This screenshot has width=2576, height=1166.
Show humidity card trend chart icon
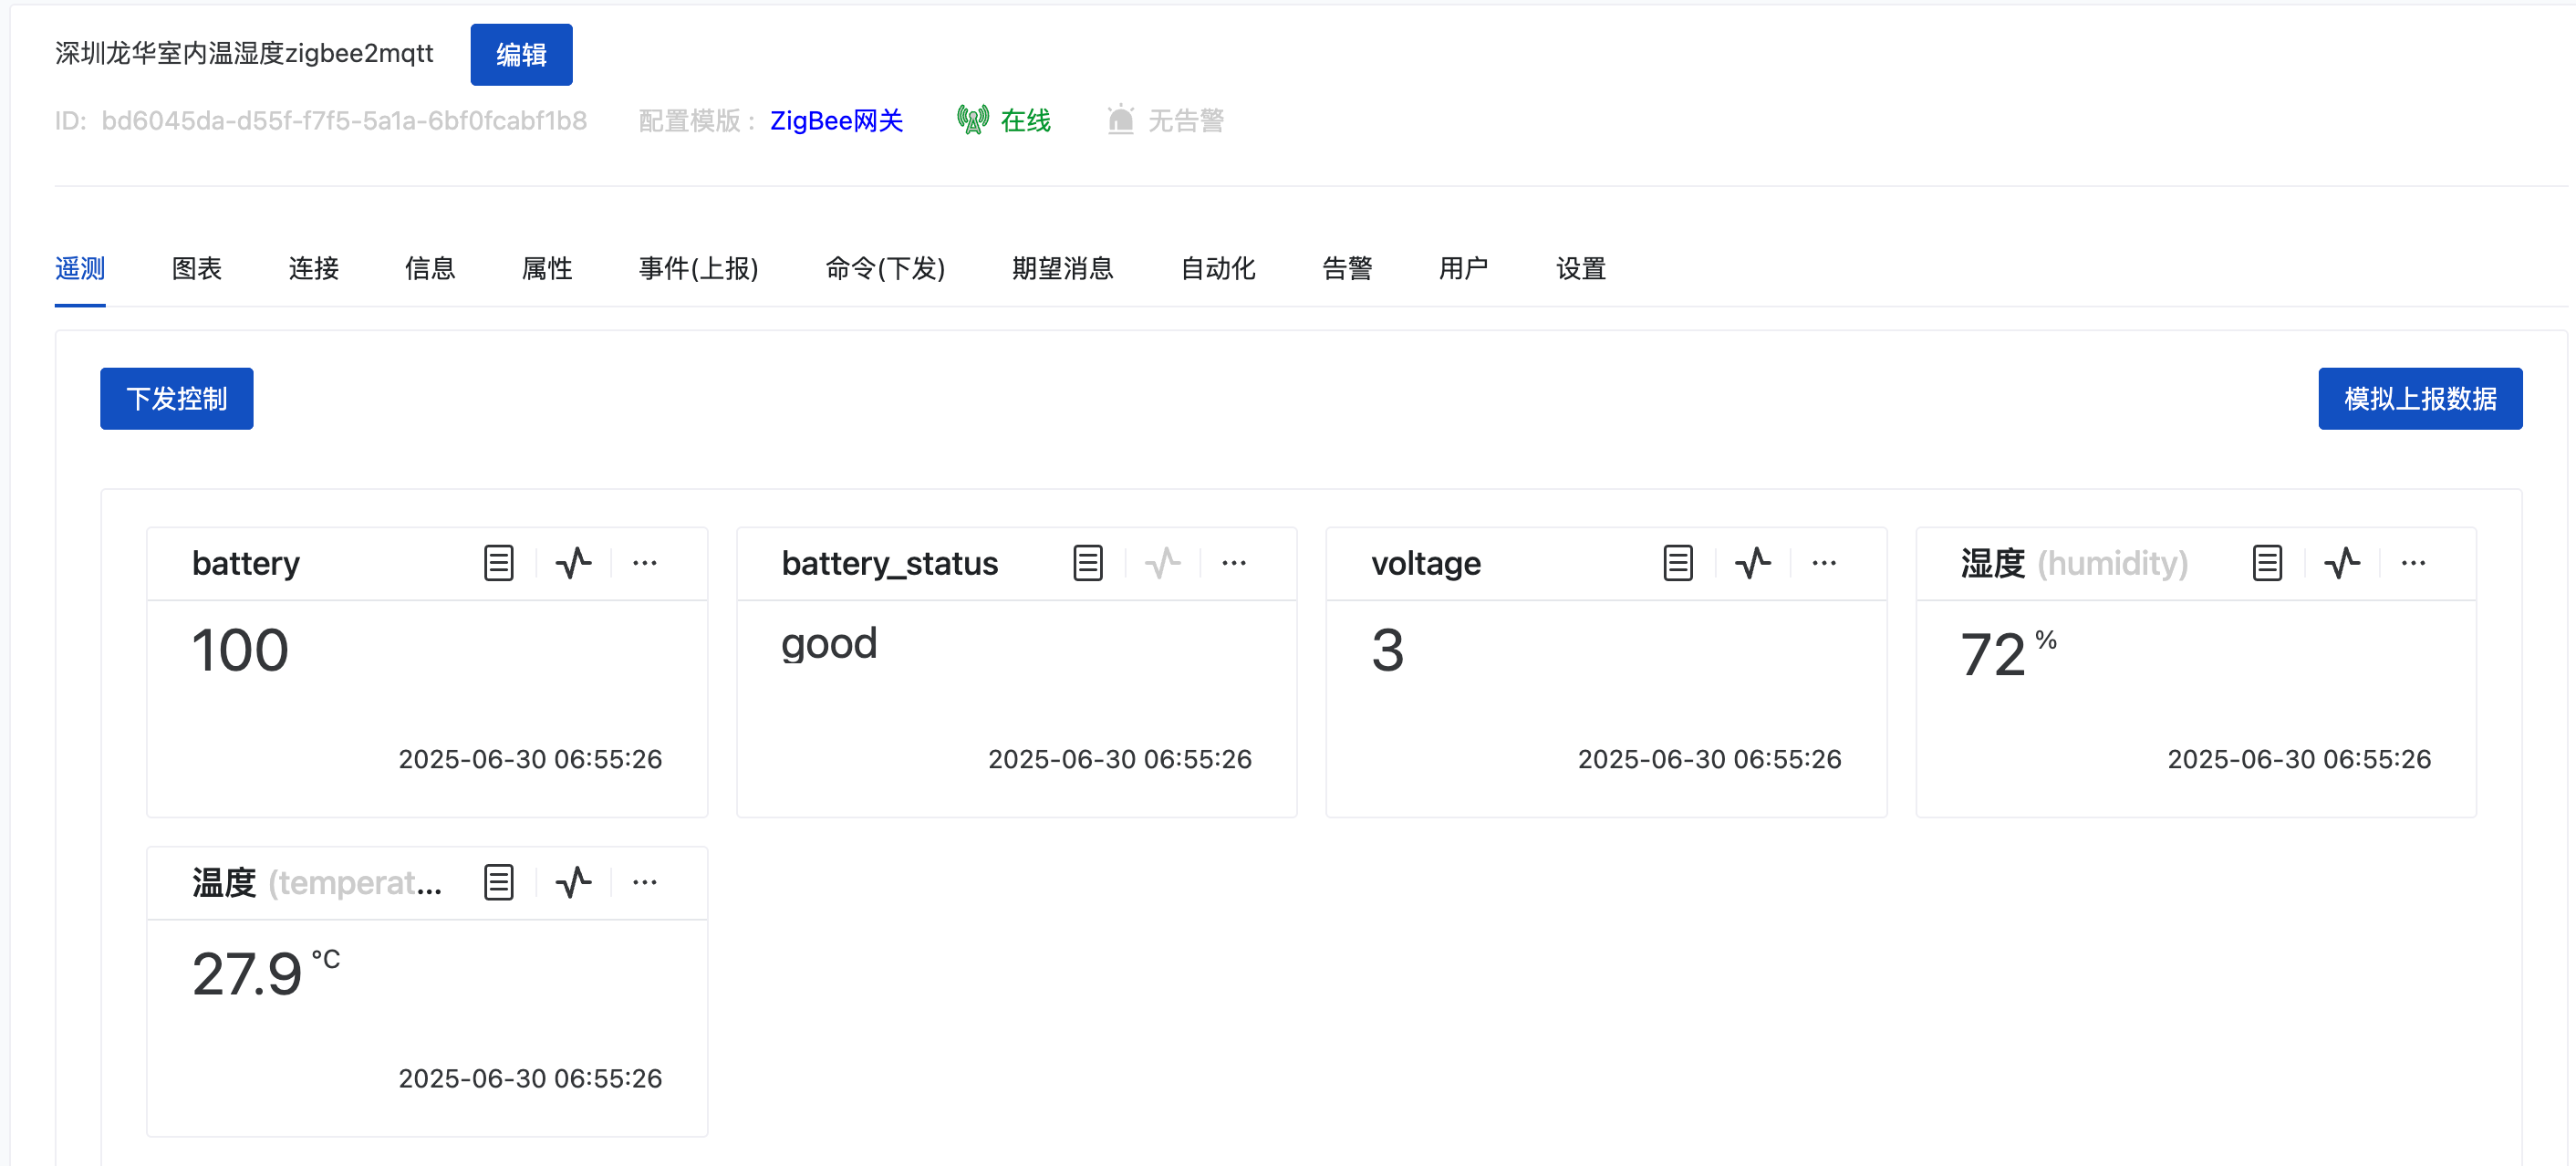[x=2343, y=563]
